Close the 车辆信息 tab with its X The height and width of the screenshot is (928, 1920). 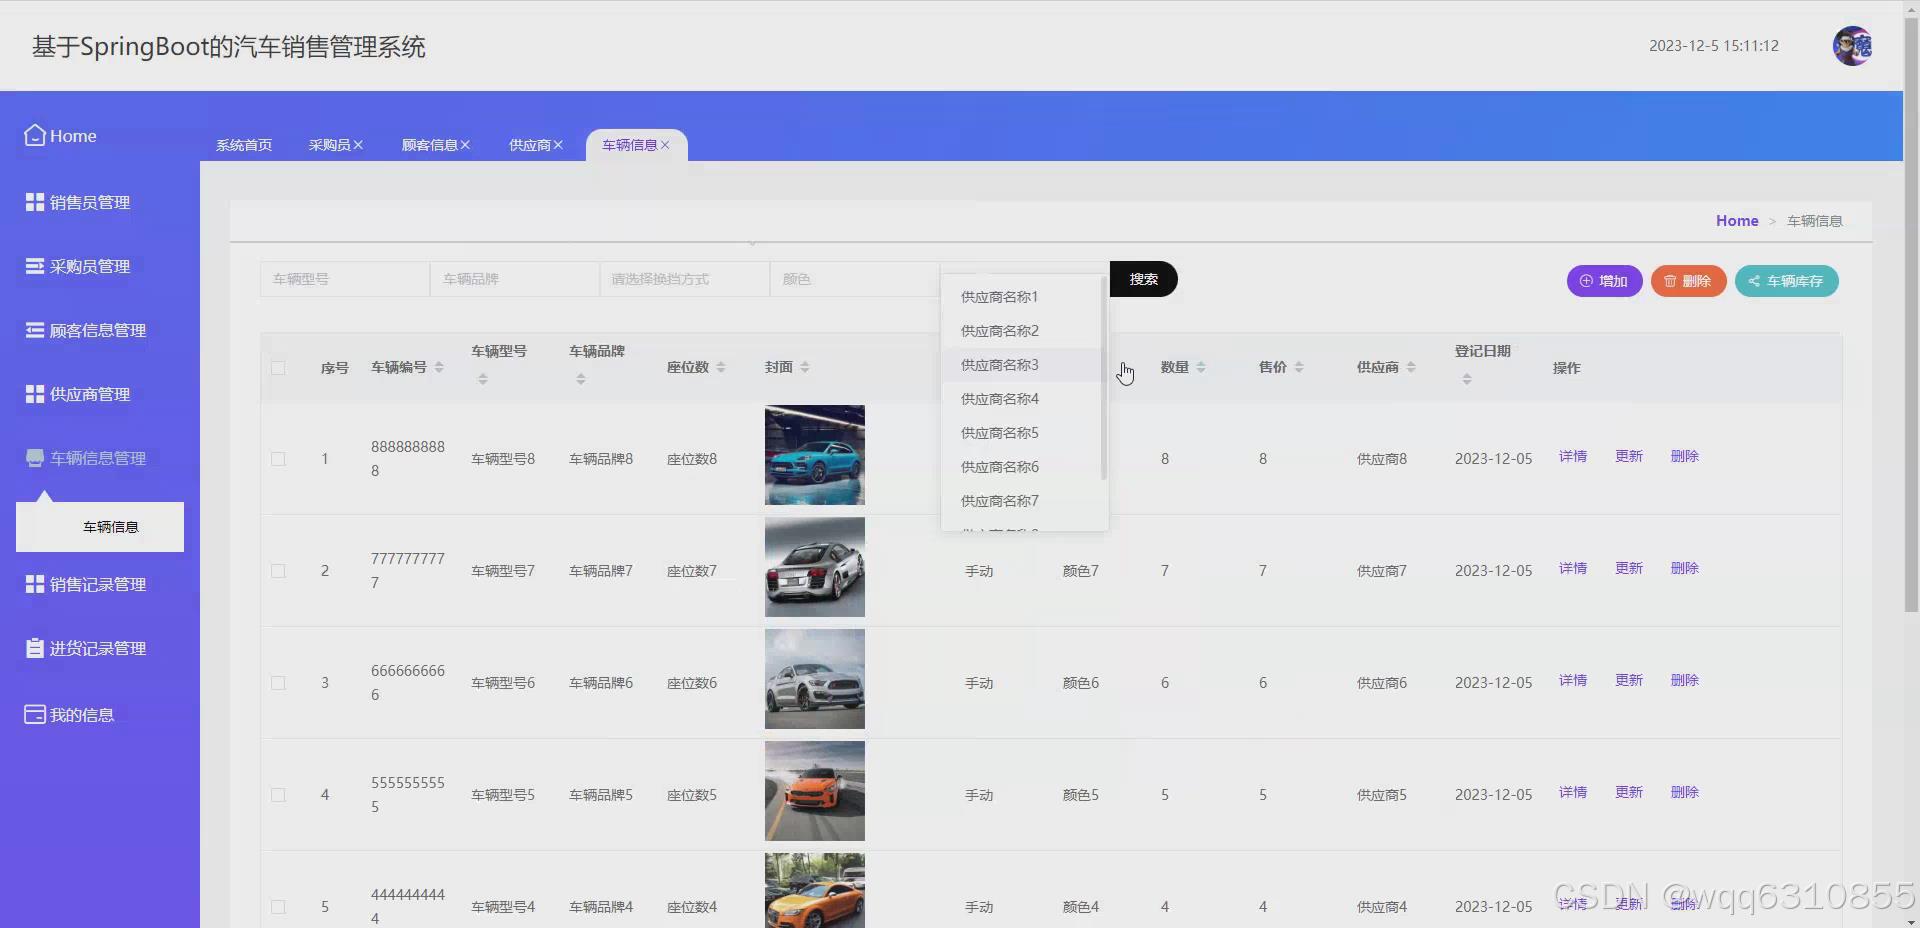click(x=665, y=145)
